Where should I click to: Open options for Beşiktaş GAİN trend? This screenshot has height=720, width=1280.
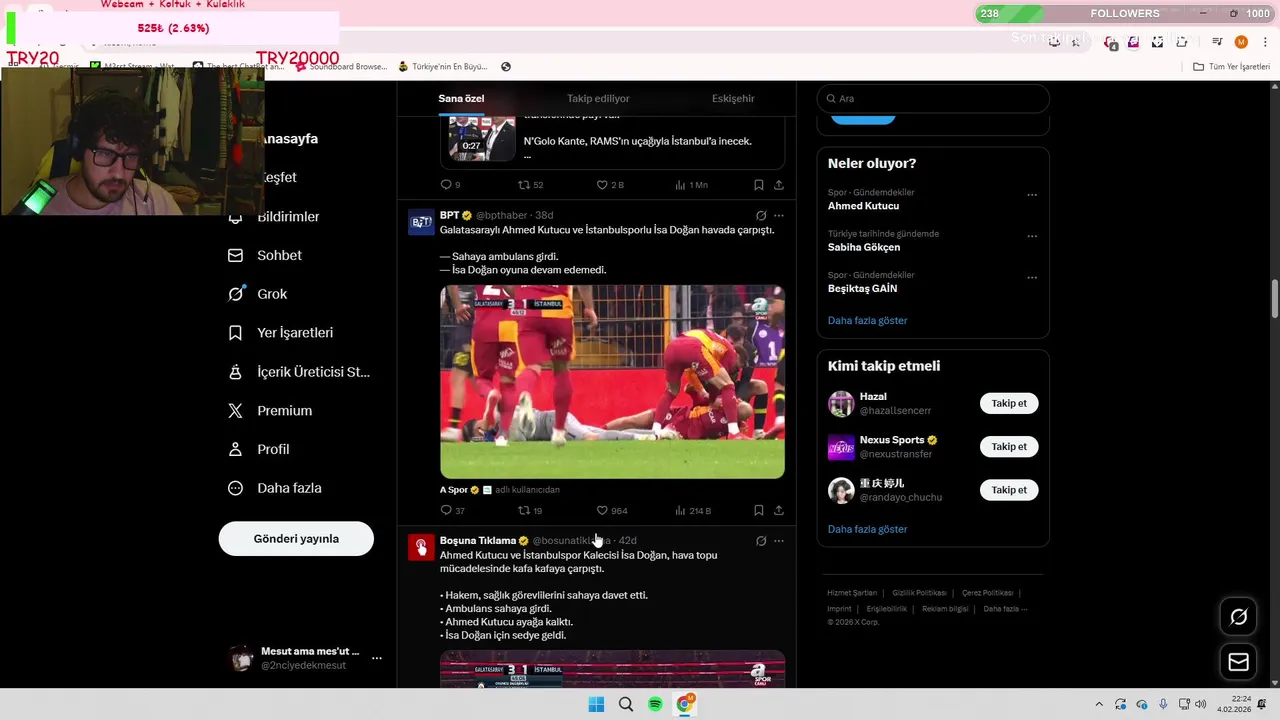1032,277
